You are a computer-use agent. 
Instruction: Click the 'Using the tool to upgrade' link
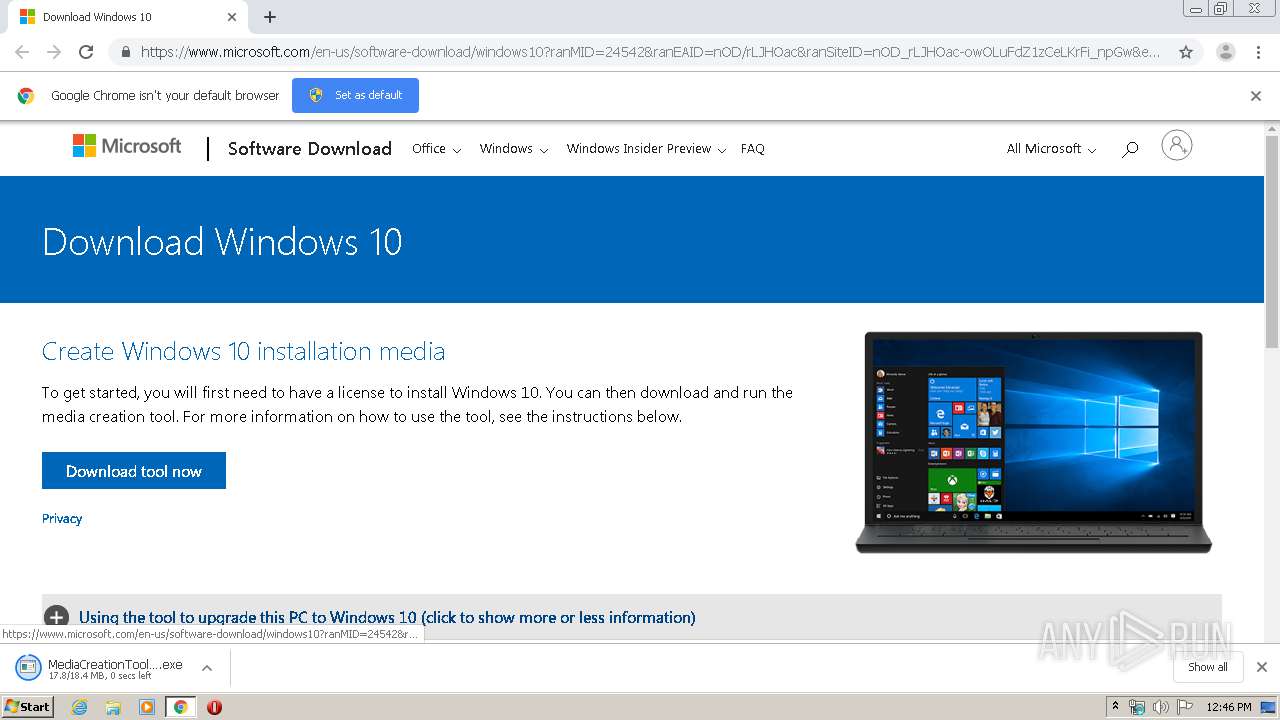click(x=387, y=618)
